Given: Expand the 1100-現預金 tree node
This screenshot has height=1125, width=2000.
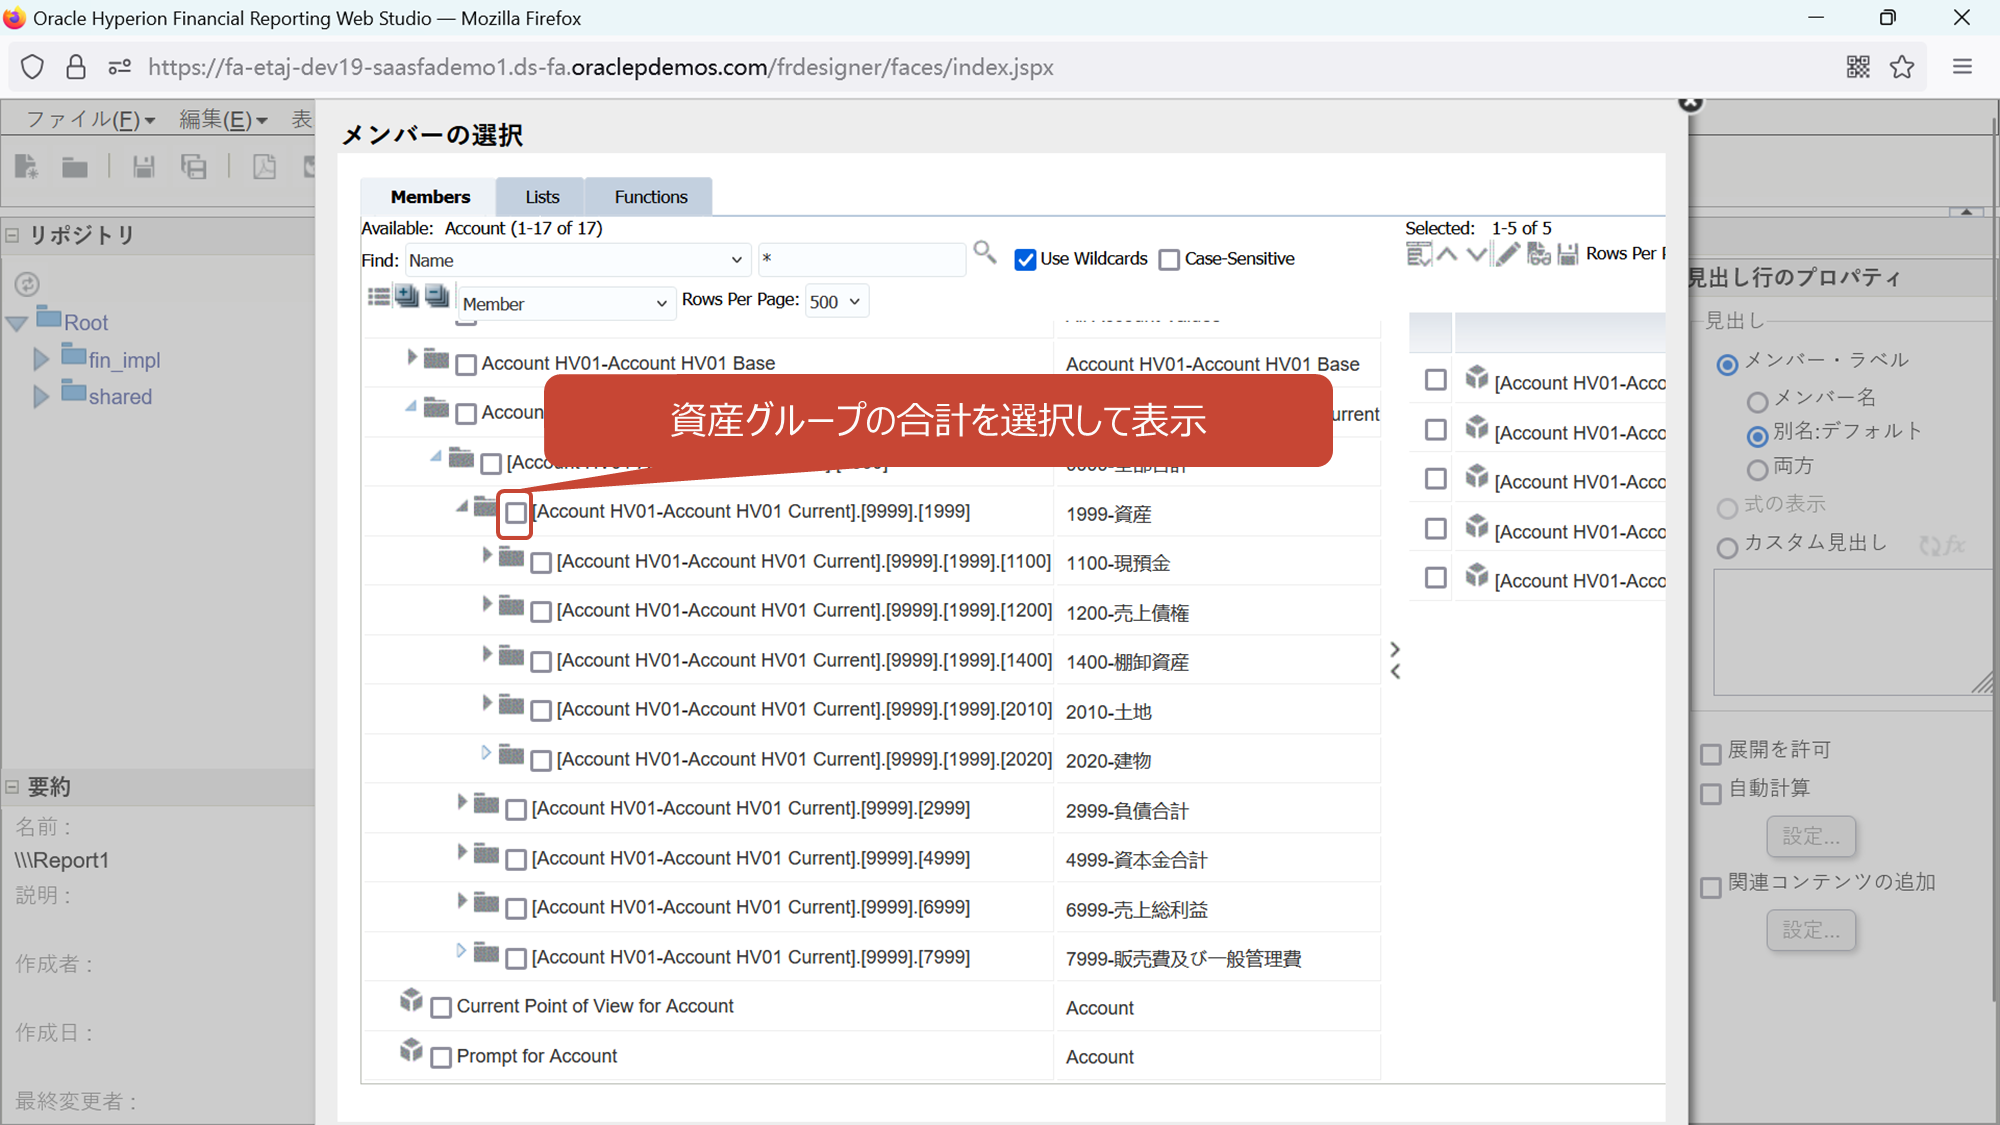Looking at the screenshot, I should [x=487, y=555].
